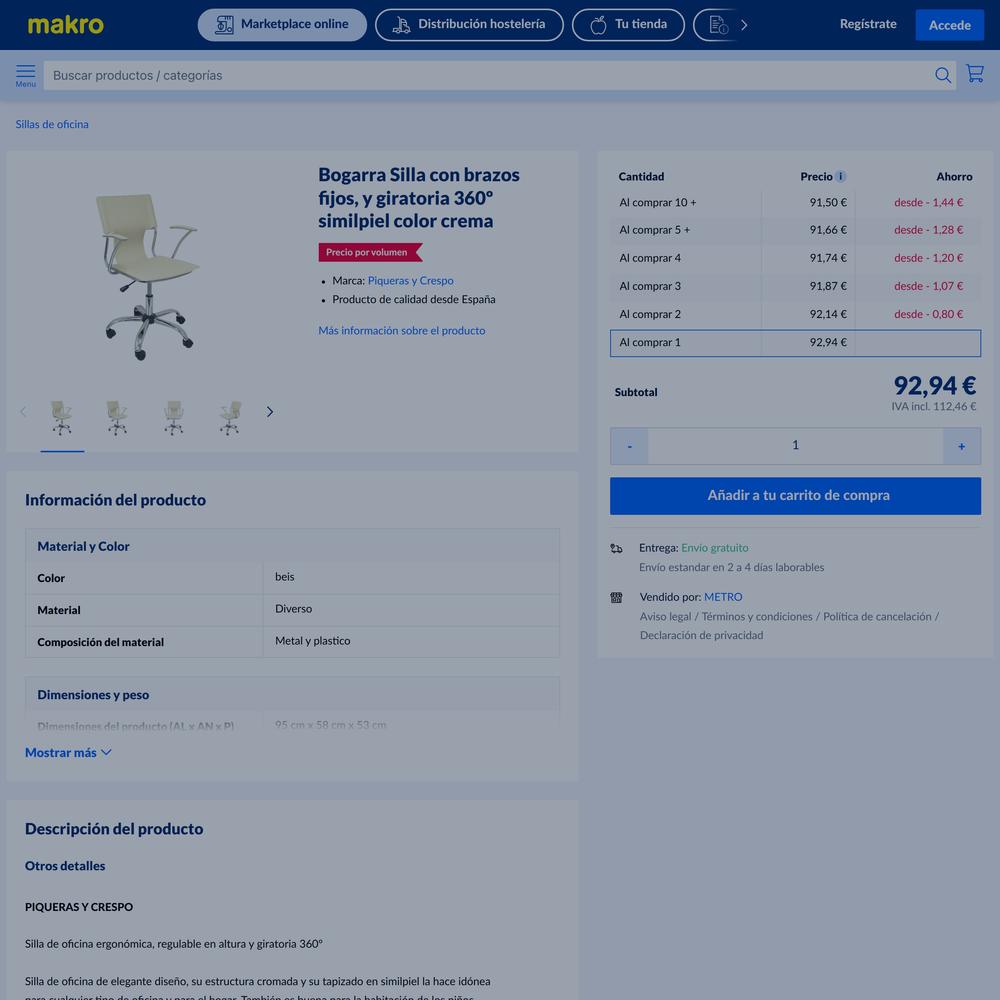Select the third chair thumbnail
1000x1000 pixels.
[x=173, y=418]
